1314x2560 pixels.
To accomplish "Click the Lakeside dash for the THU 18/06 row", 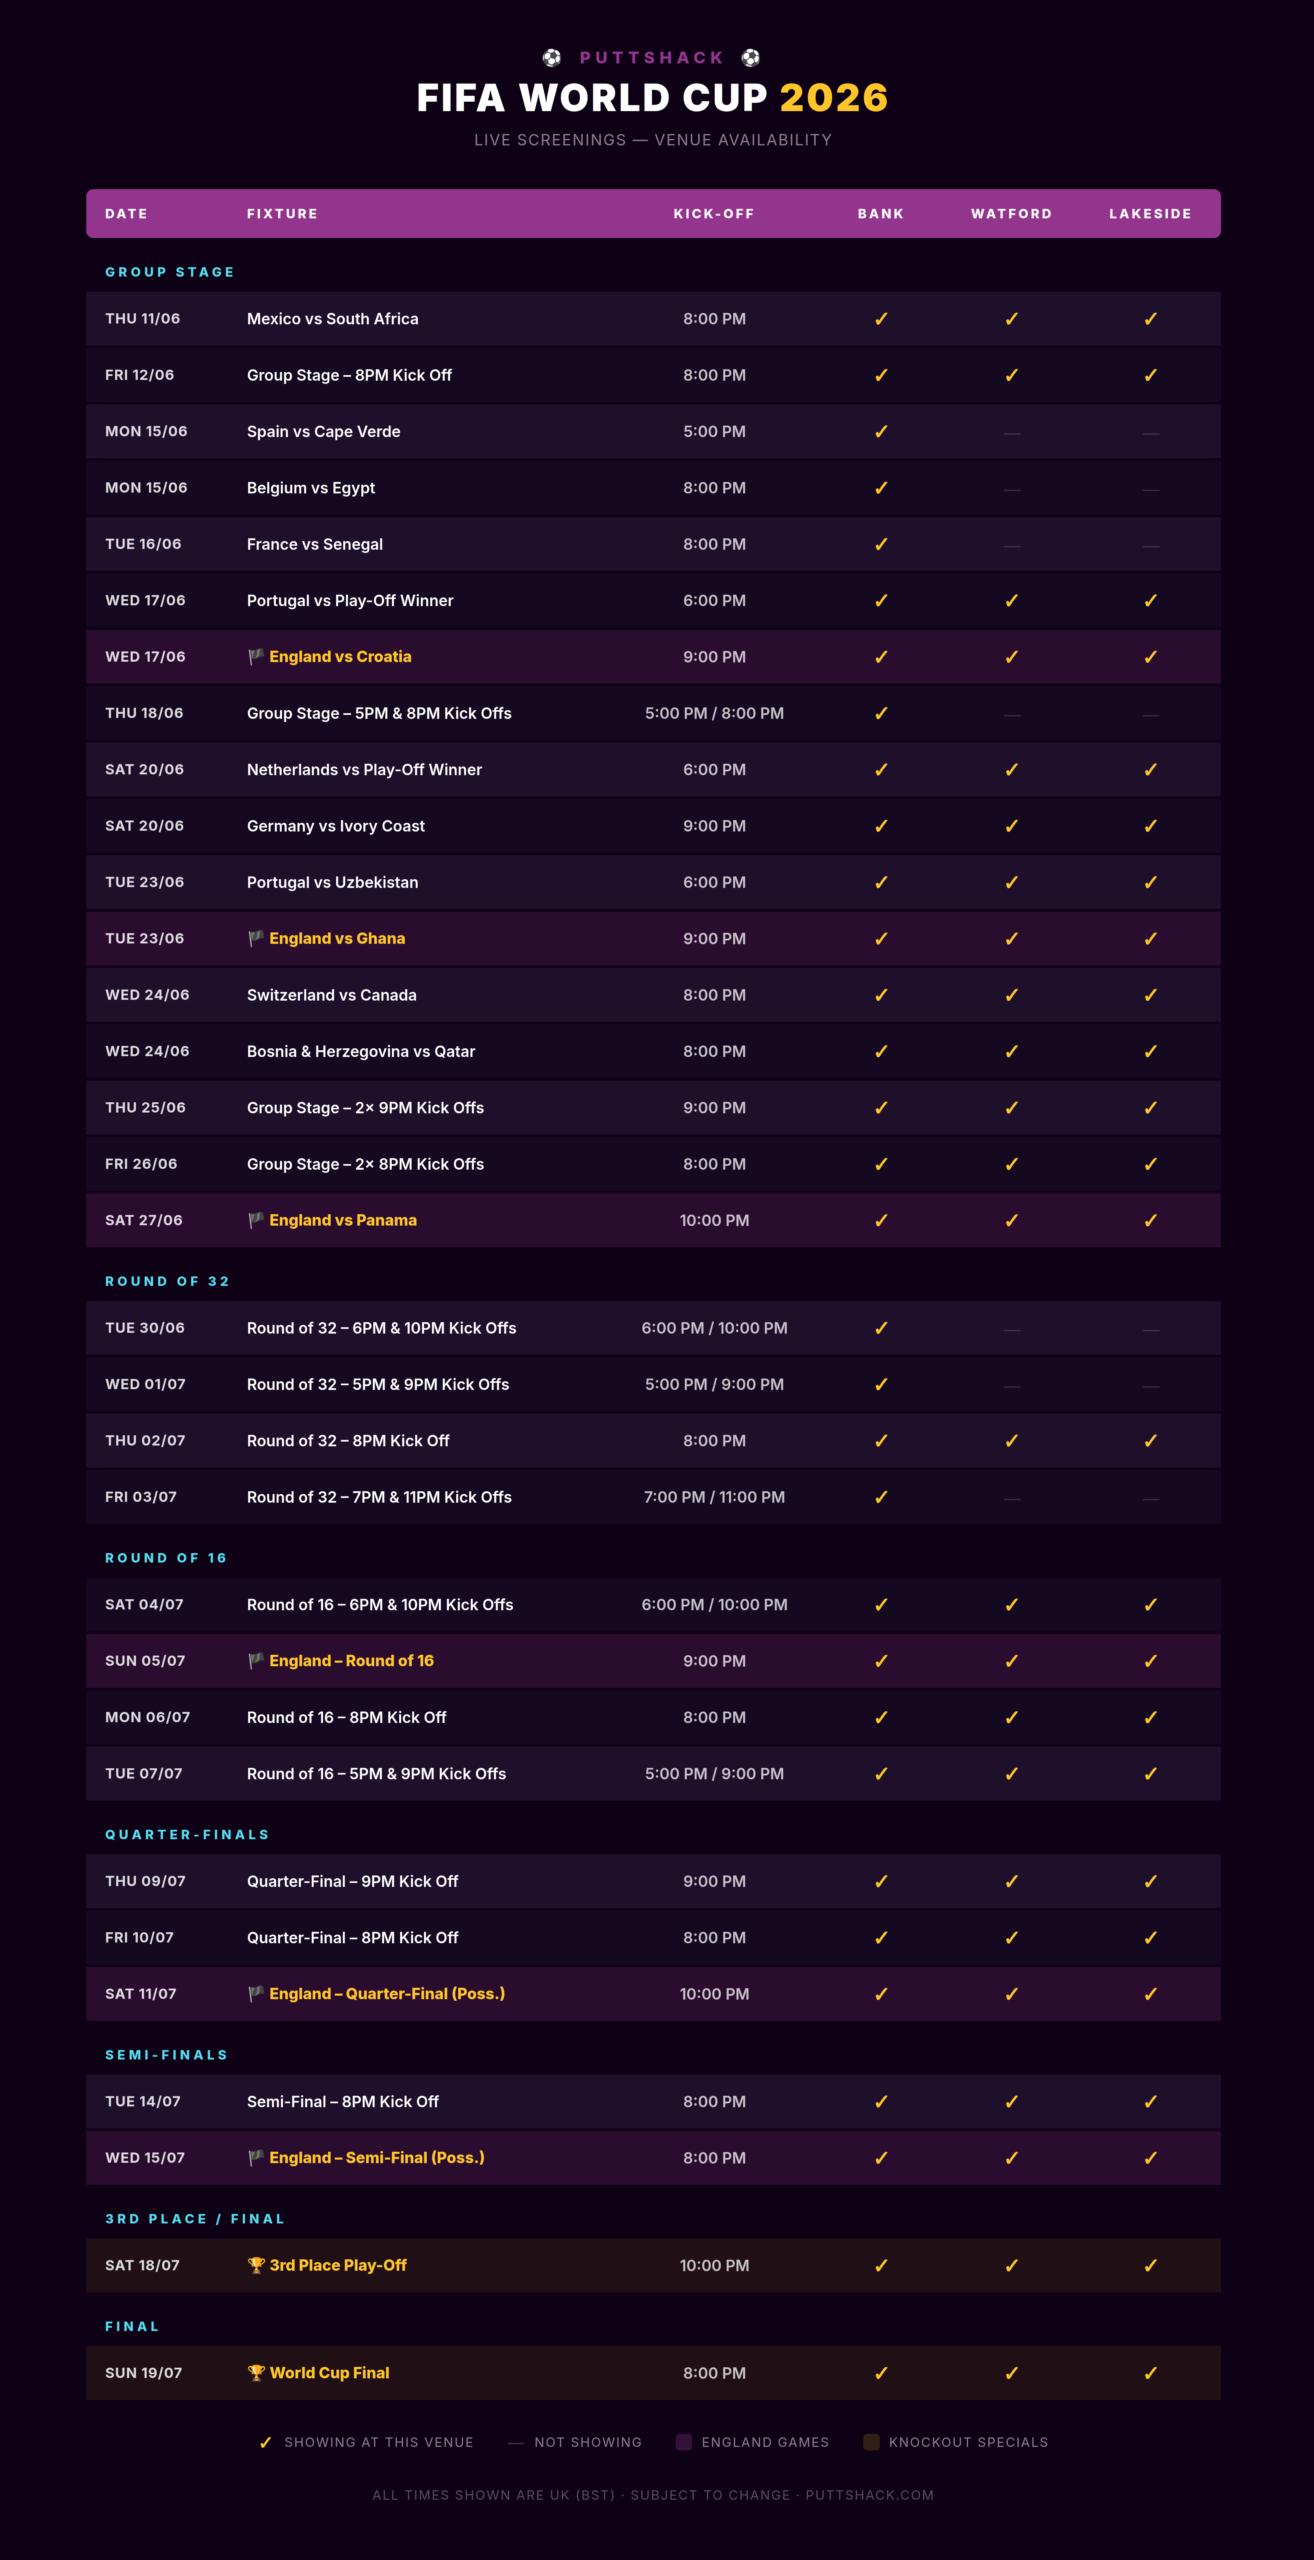I will (x=1151, y=715).
